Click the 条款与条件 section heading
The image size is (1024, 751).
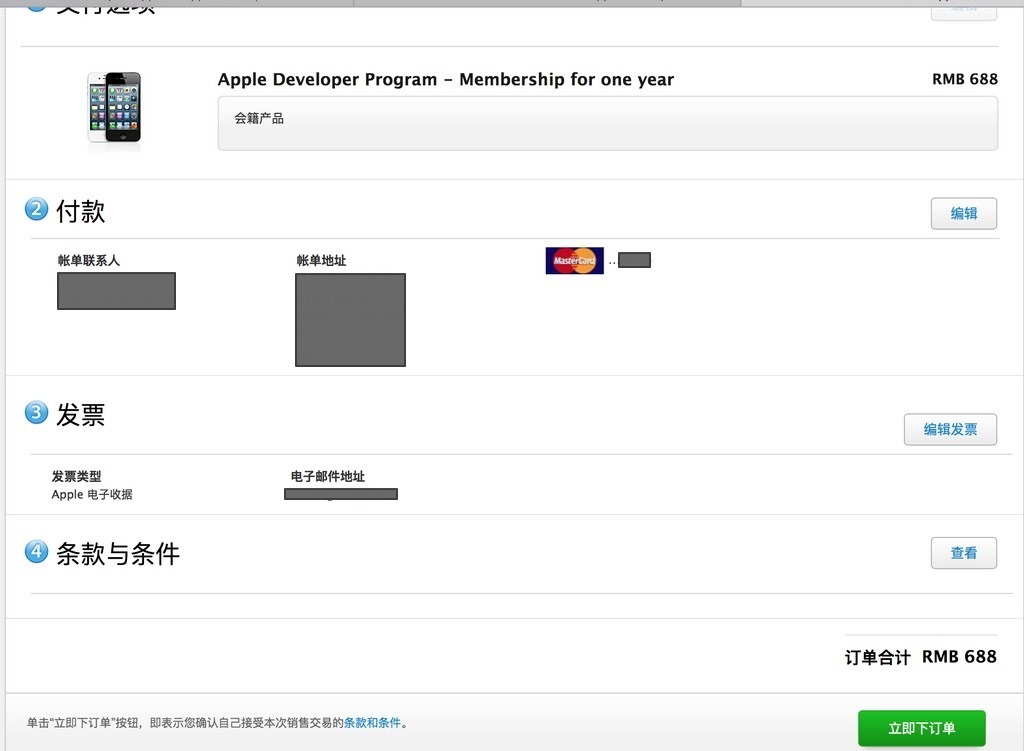[118, 554]
